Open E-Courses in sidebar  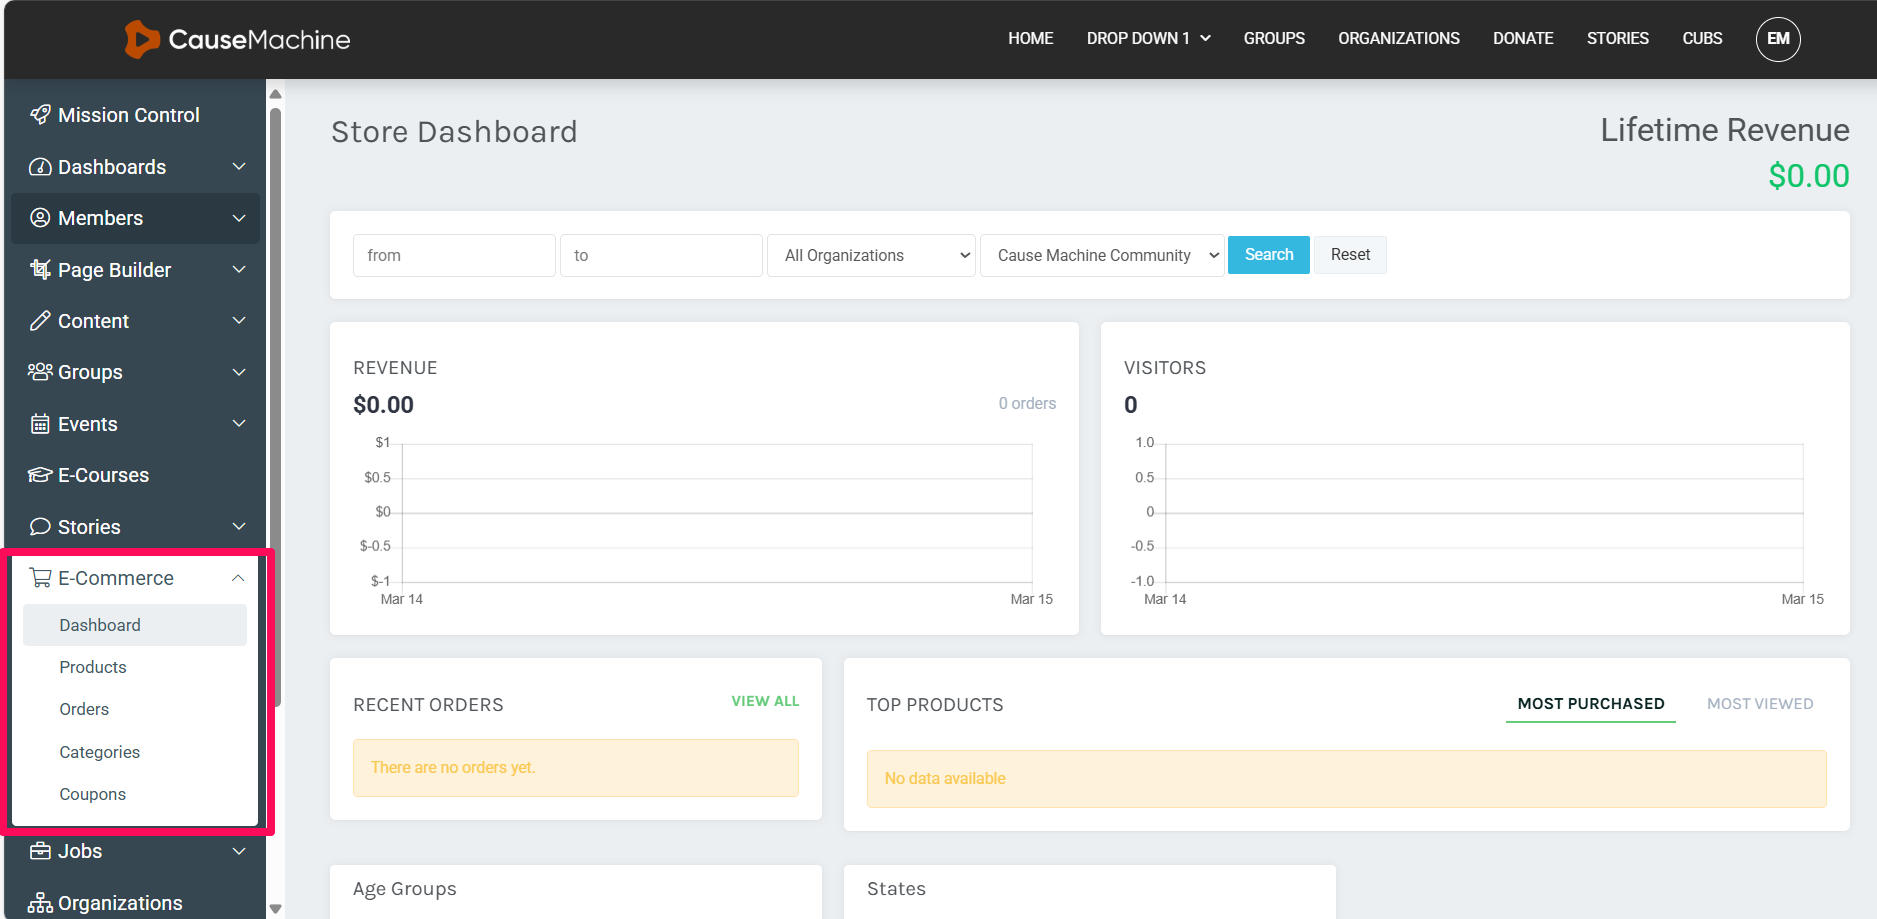103,475
